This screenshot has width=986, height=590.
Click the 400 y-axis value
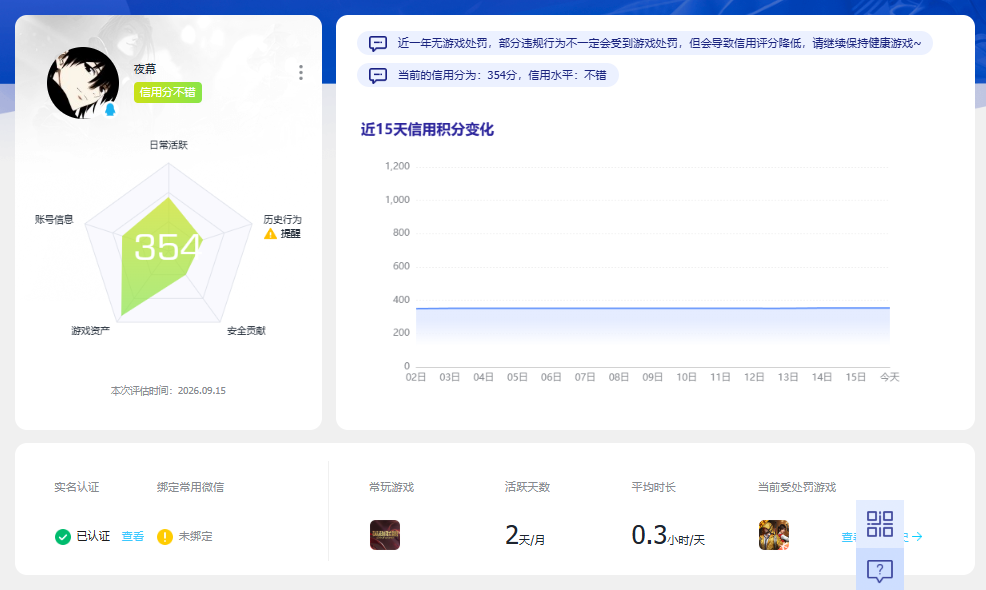coord(401,299)
